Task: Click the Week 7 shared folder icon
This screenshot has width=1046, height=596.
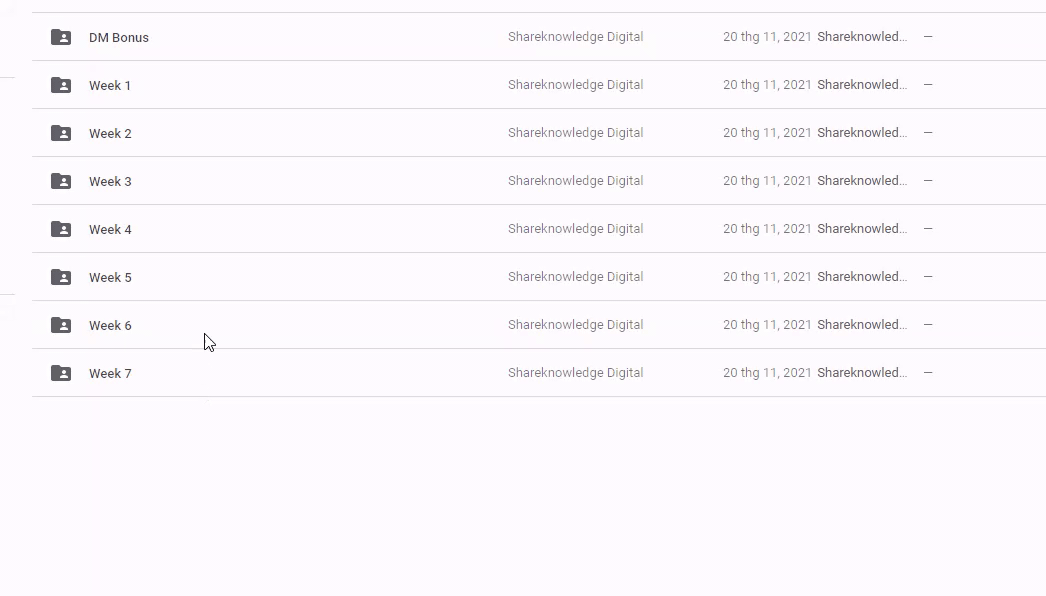Action: 61,373
